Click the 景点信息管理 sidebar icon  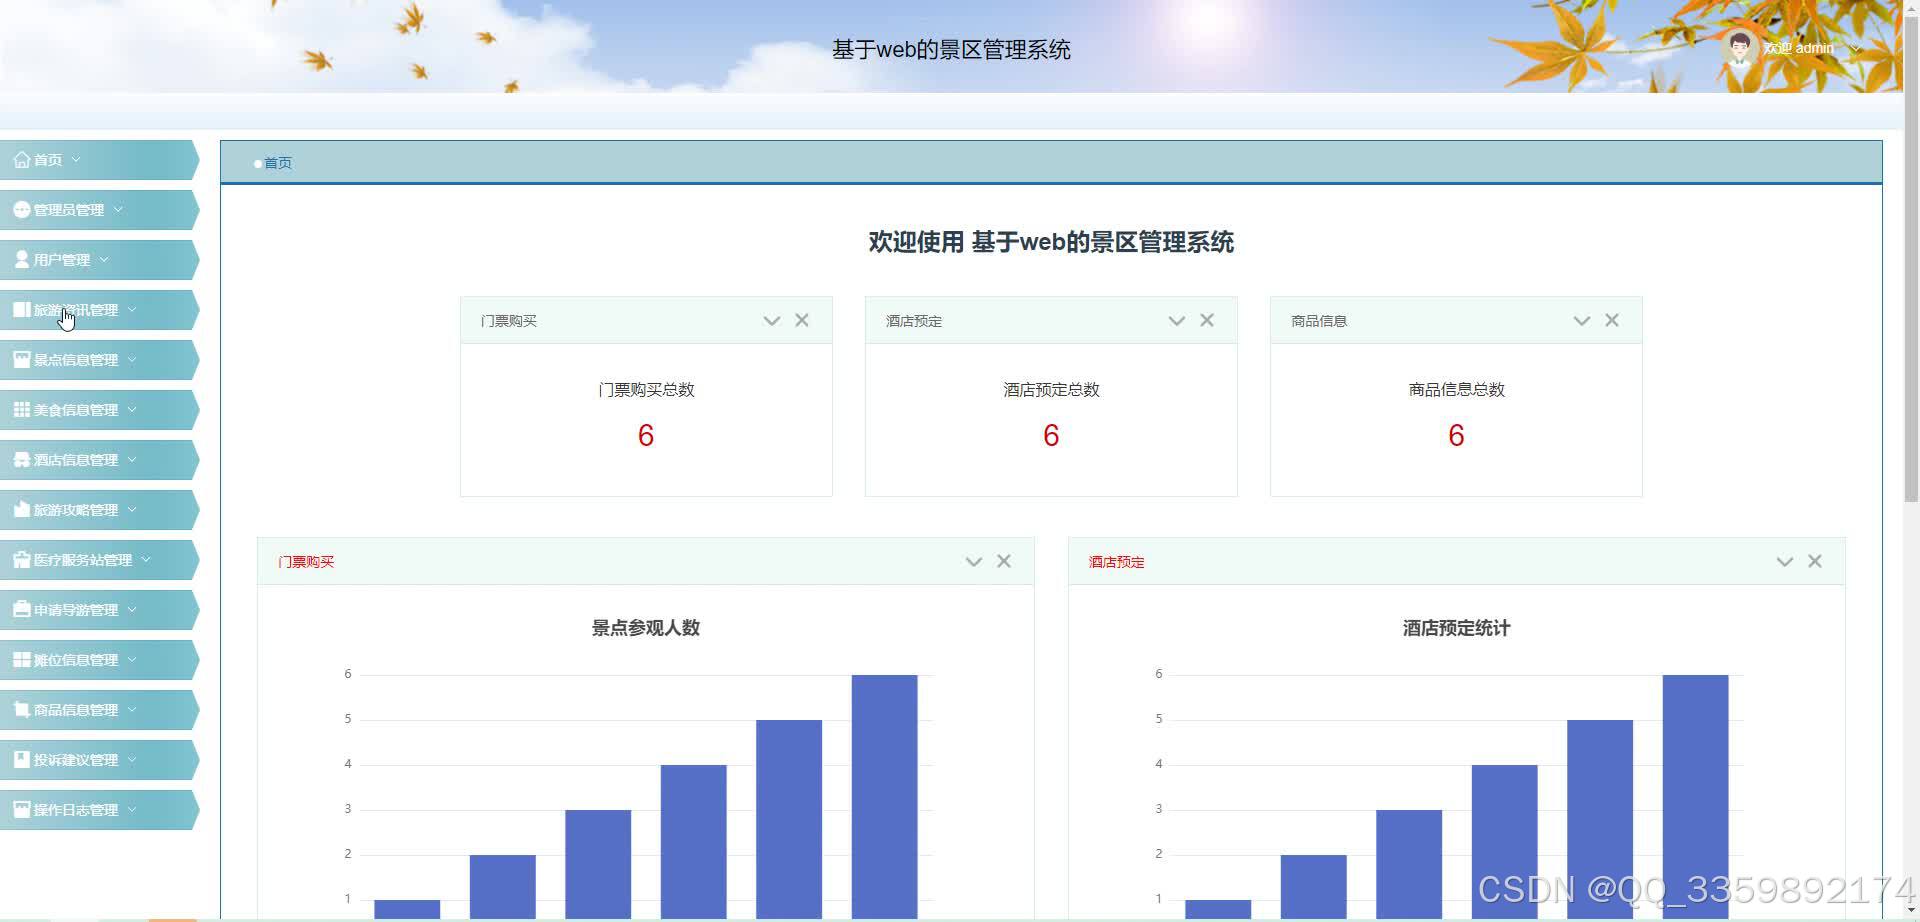point(22,359)
